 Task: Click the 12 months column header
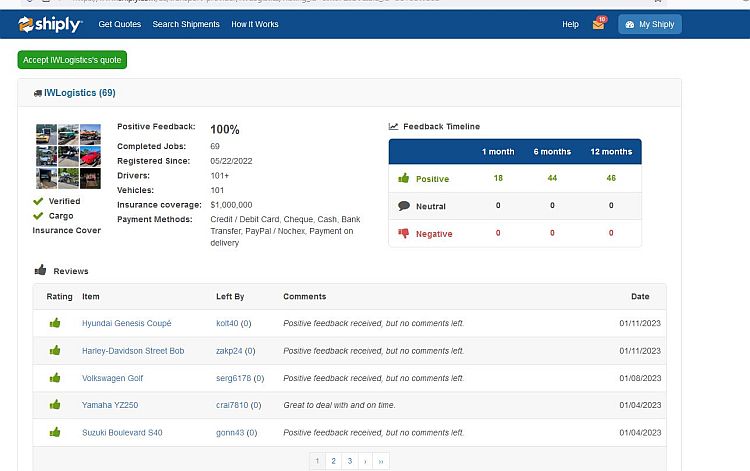point(611,152)
